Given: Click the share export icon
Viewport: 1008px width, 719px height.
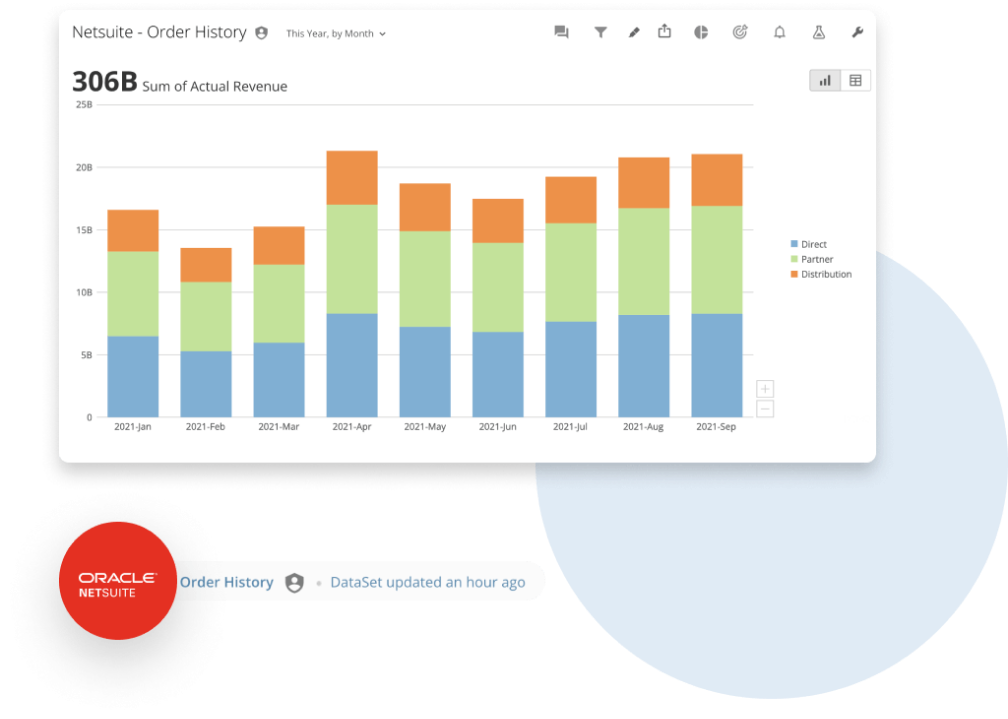Looking at the screenshot, I should tap(665, 31).
